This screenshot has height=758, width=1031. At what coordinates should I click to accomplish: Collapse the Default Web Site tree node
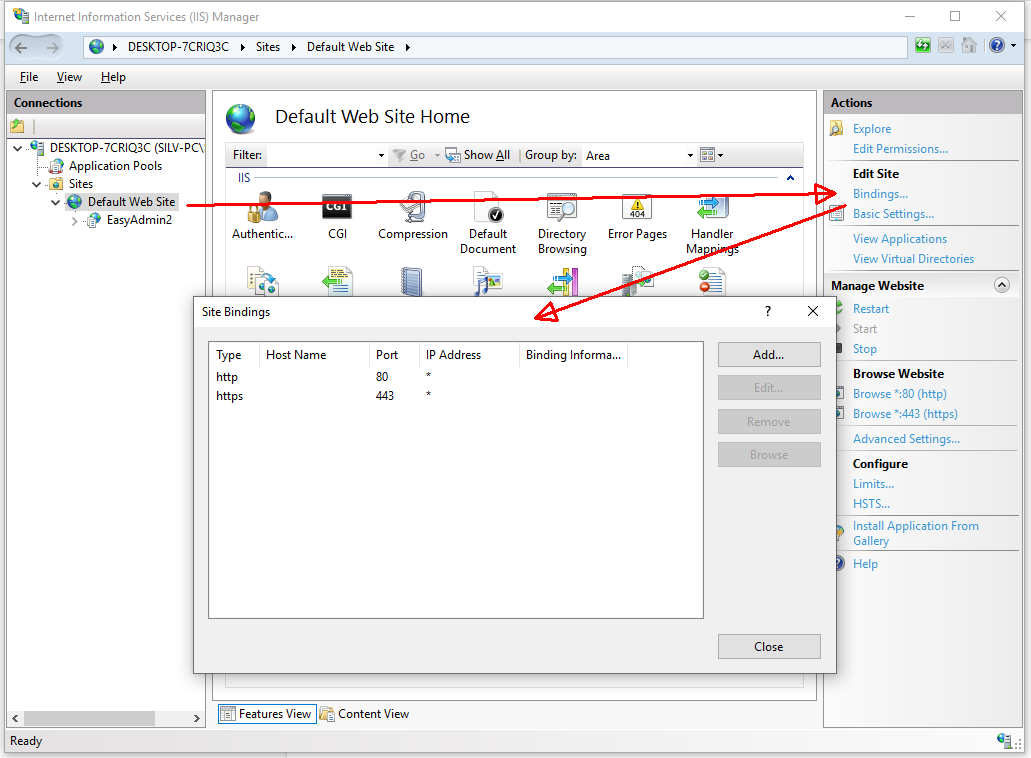pos(56,201)
